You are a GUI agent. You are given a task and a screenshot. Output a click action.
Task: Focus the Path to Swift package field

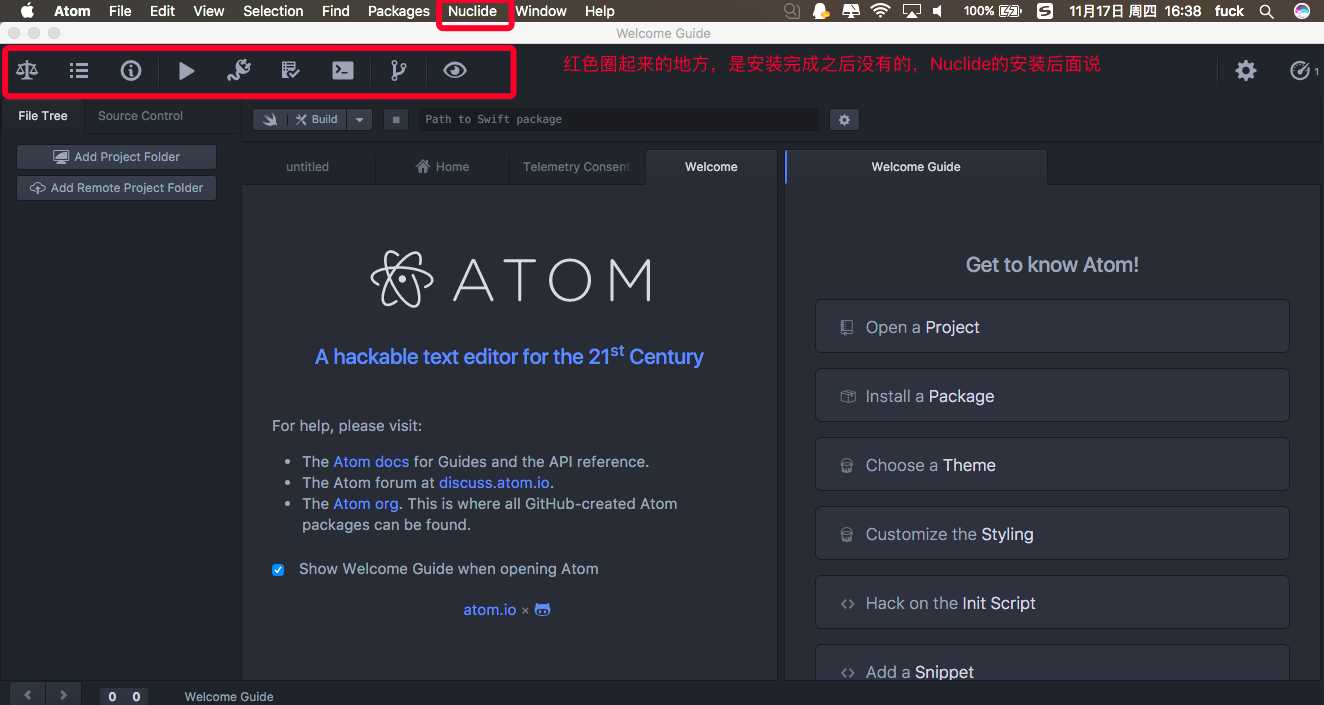click(x=617, y=119)
